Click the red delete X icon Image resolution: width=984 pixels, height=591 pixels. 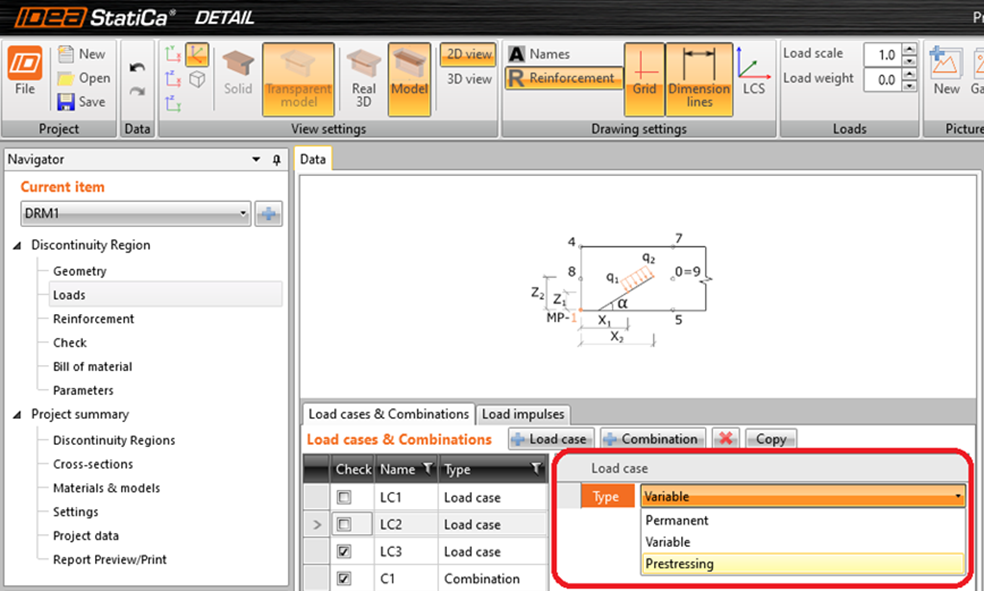[x=726, y=439]
